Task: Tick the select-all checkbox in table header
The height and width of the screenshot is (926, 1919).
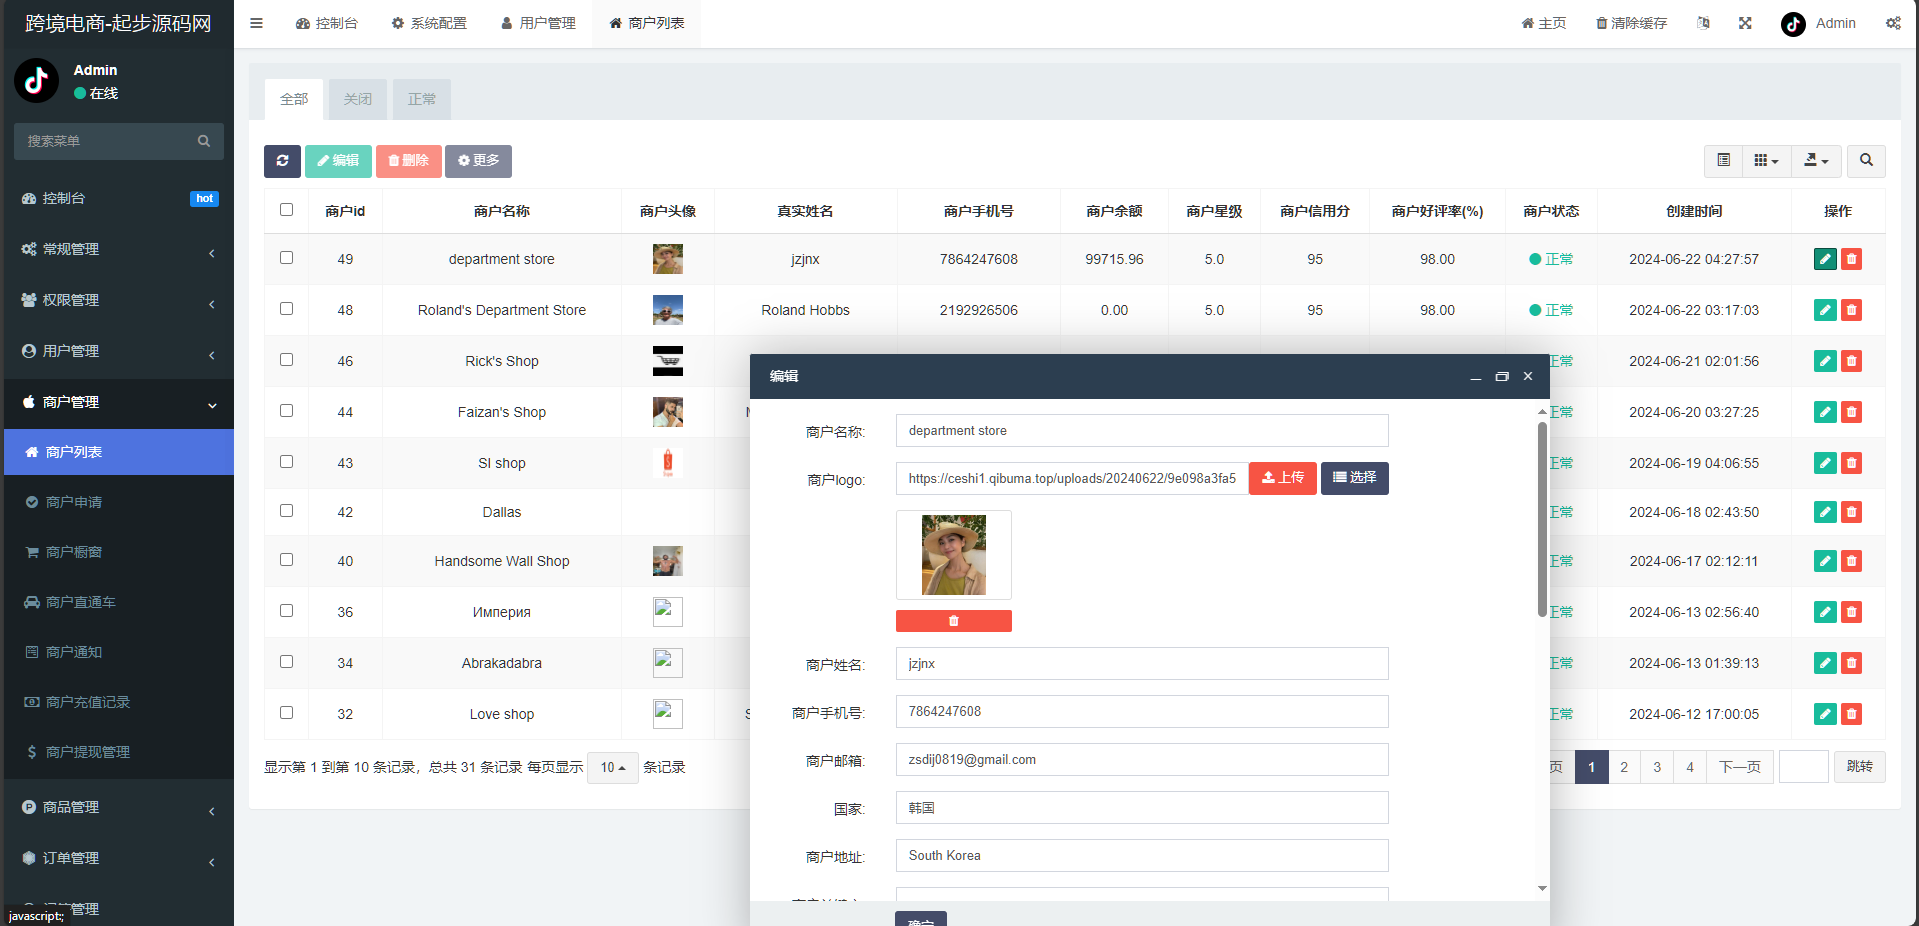Action: click(x=287, y=210)
